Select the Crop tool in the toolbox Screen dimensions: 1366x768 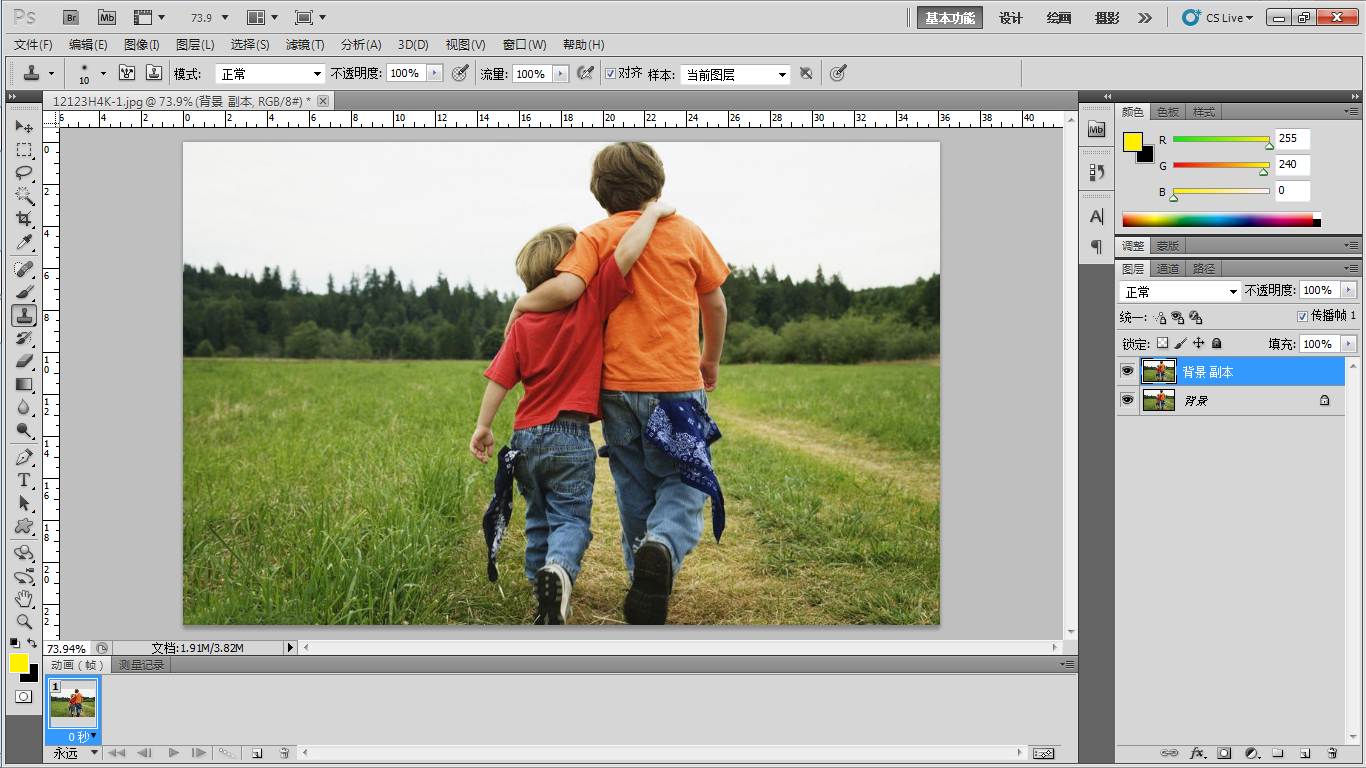click(x=24, y=218)
